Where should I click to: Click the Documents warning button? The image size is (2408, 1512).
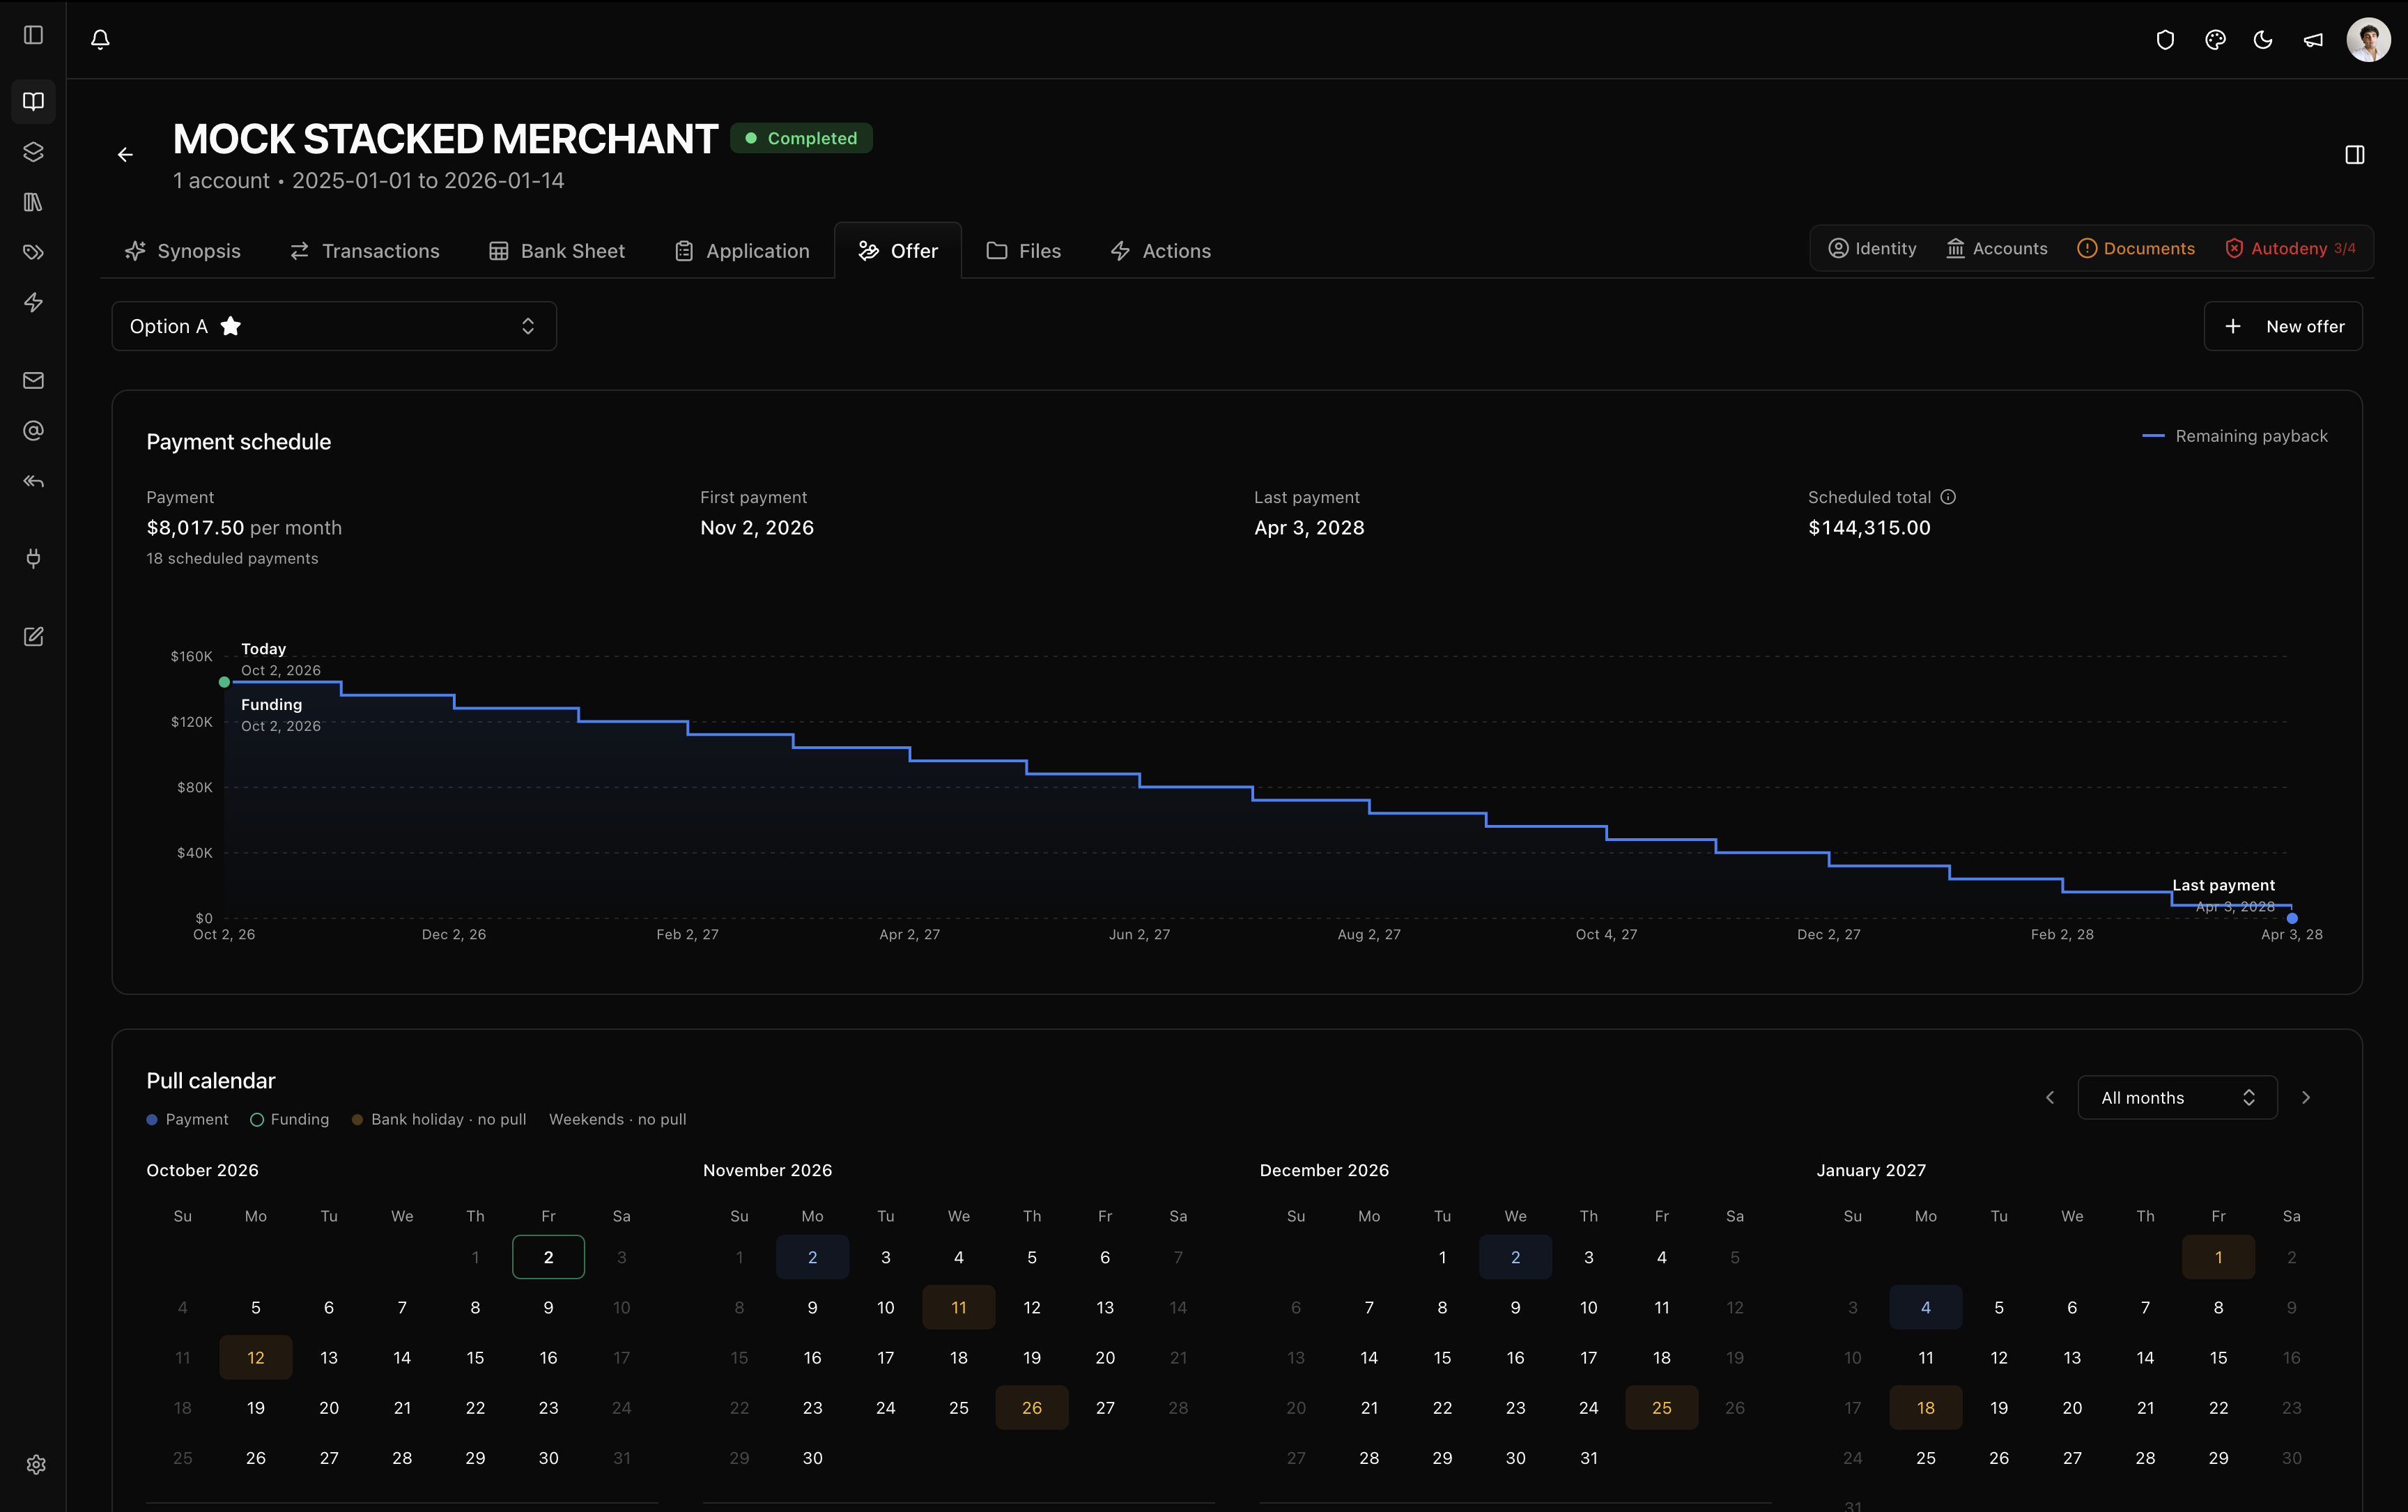coord(2136,248)
